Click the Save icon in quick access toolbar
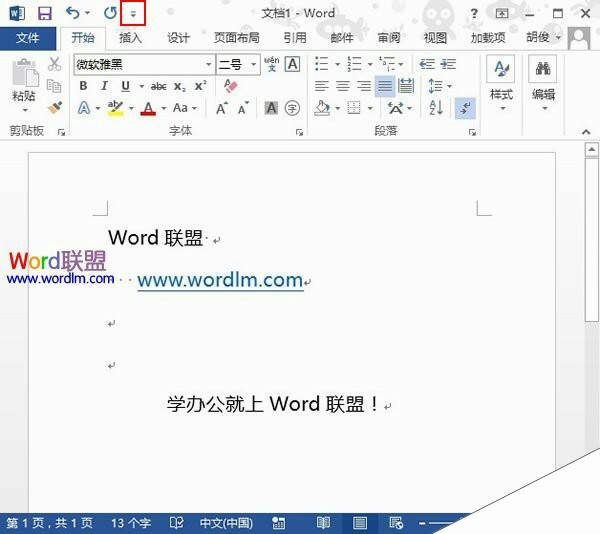 click(45, 13)
